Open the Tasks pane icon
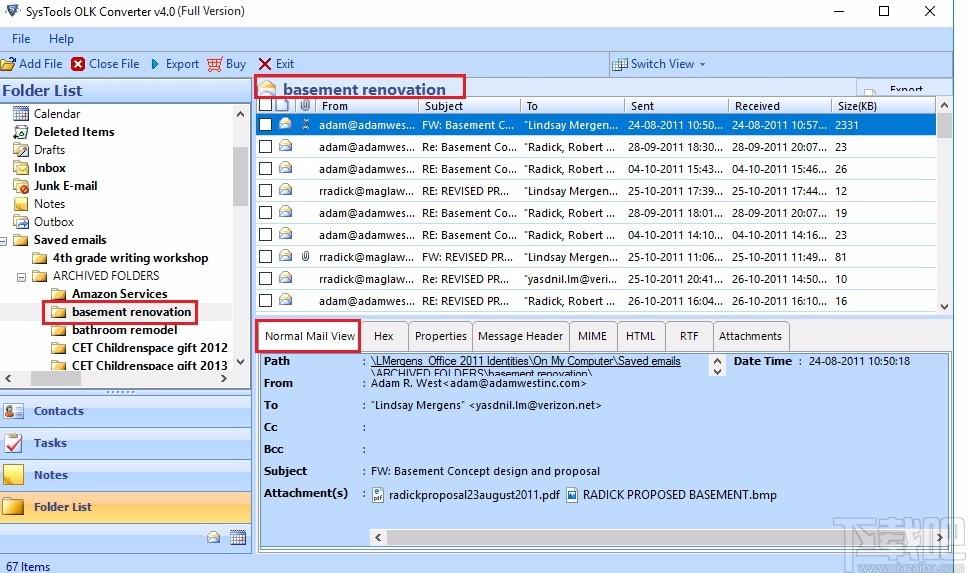 pos(13,443)
